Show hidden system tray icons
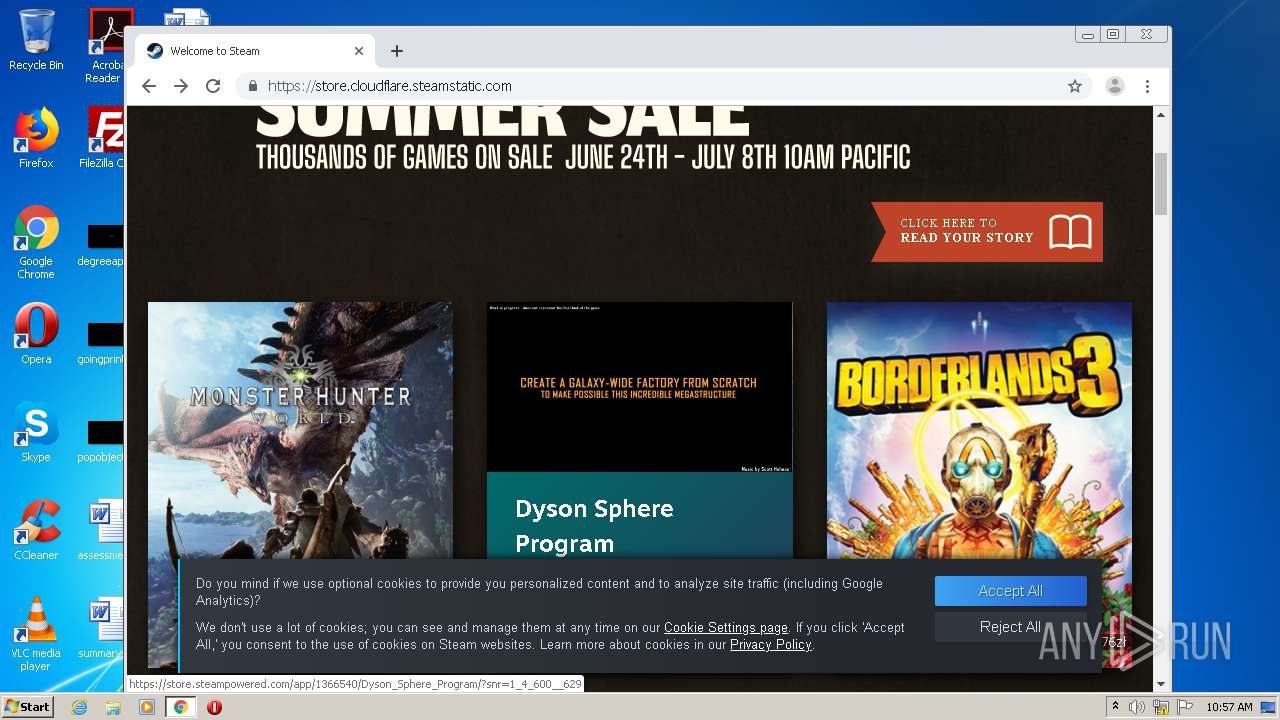Image resolution: width=1280 pixels, height=720 pixels. 1116,707
